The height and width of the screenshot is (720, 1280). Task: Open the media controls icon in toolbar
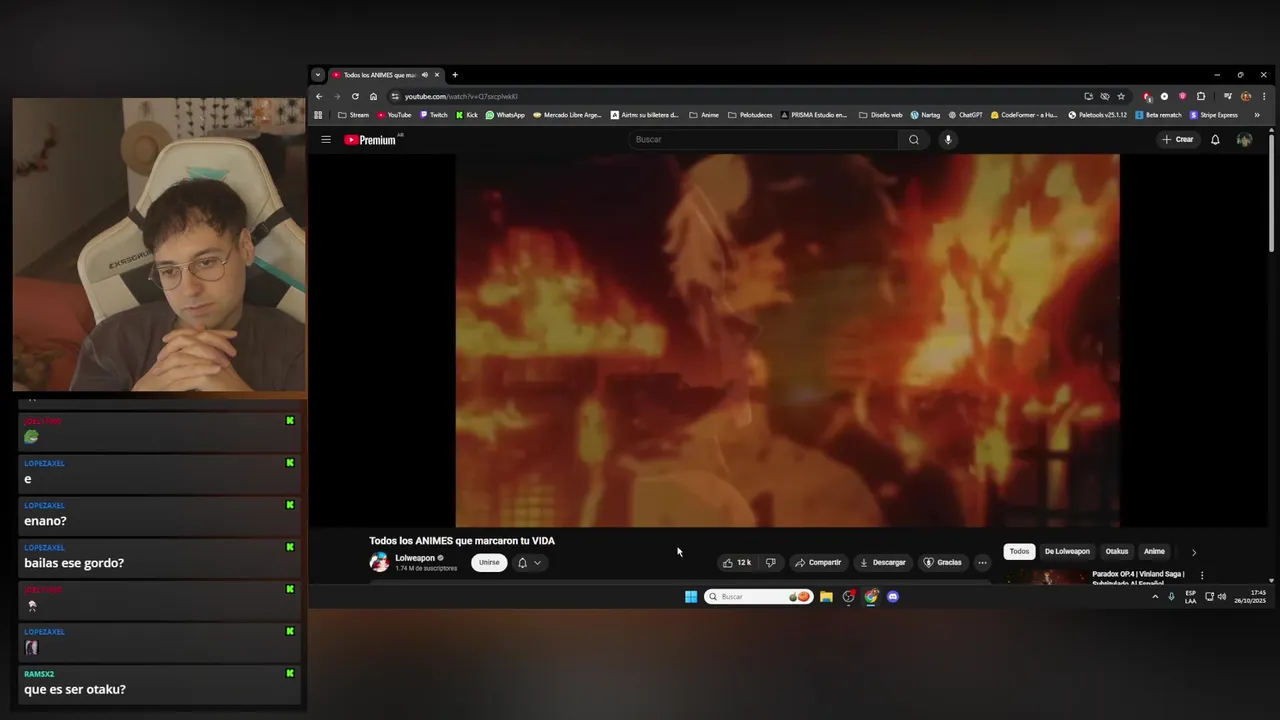(1228, 96)
